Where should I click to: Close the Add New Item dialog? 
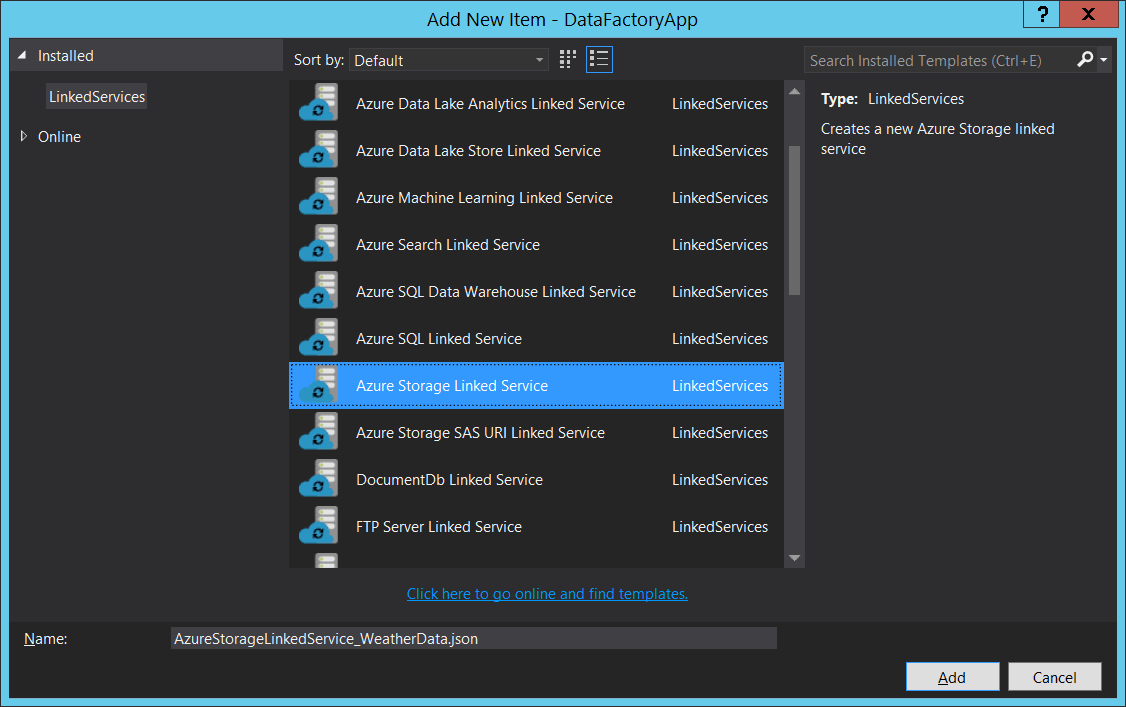pyautogui.click(x=1089, y=14)
